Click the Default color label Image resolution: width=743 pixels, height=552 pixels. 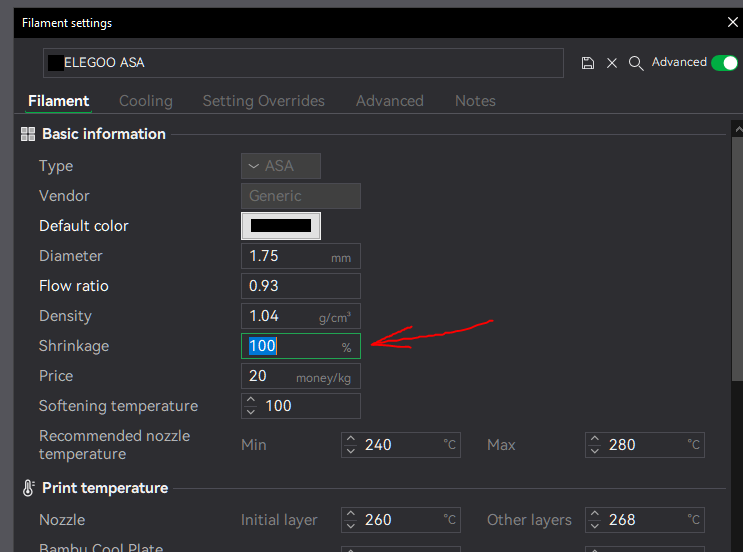click(x=83, y=226)
